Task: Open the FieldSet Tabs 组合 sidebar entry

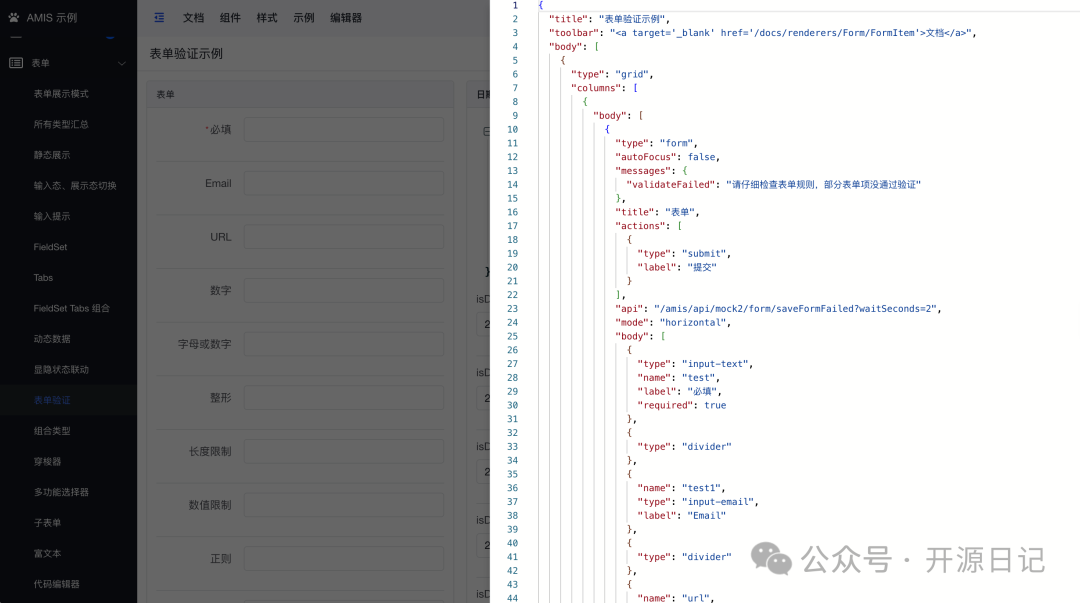Action: point(72,308)
